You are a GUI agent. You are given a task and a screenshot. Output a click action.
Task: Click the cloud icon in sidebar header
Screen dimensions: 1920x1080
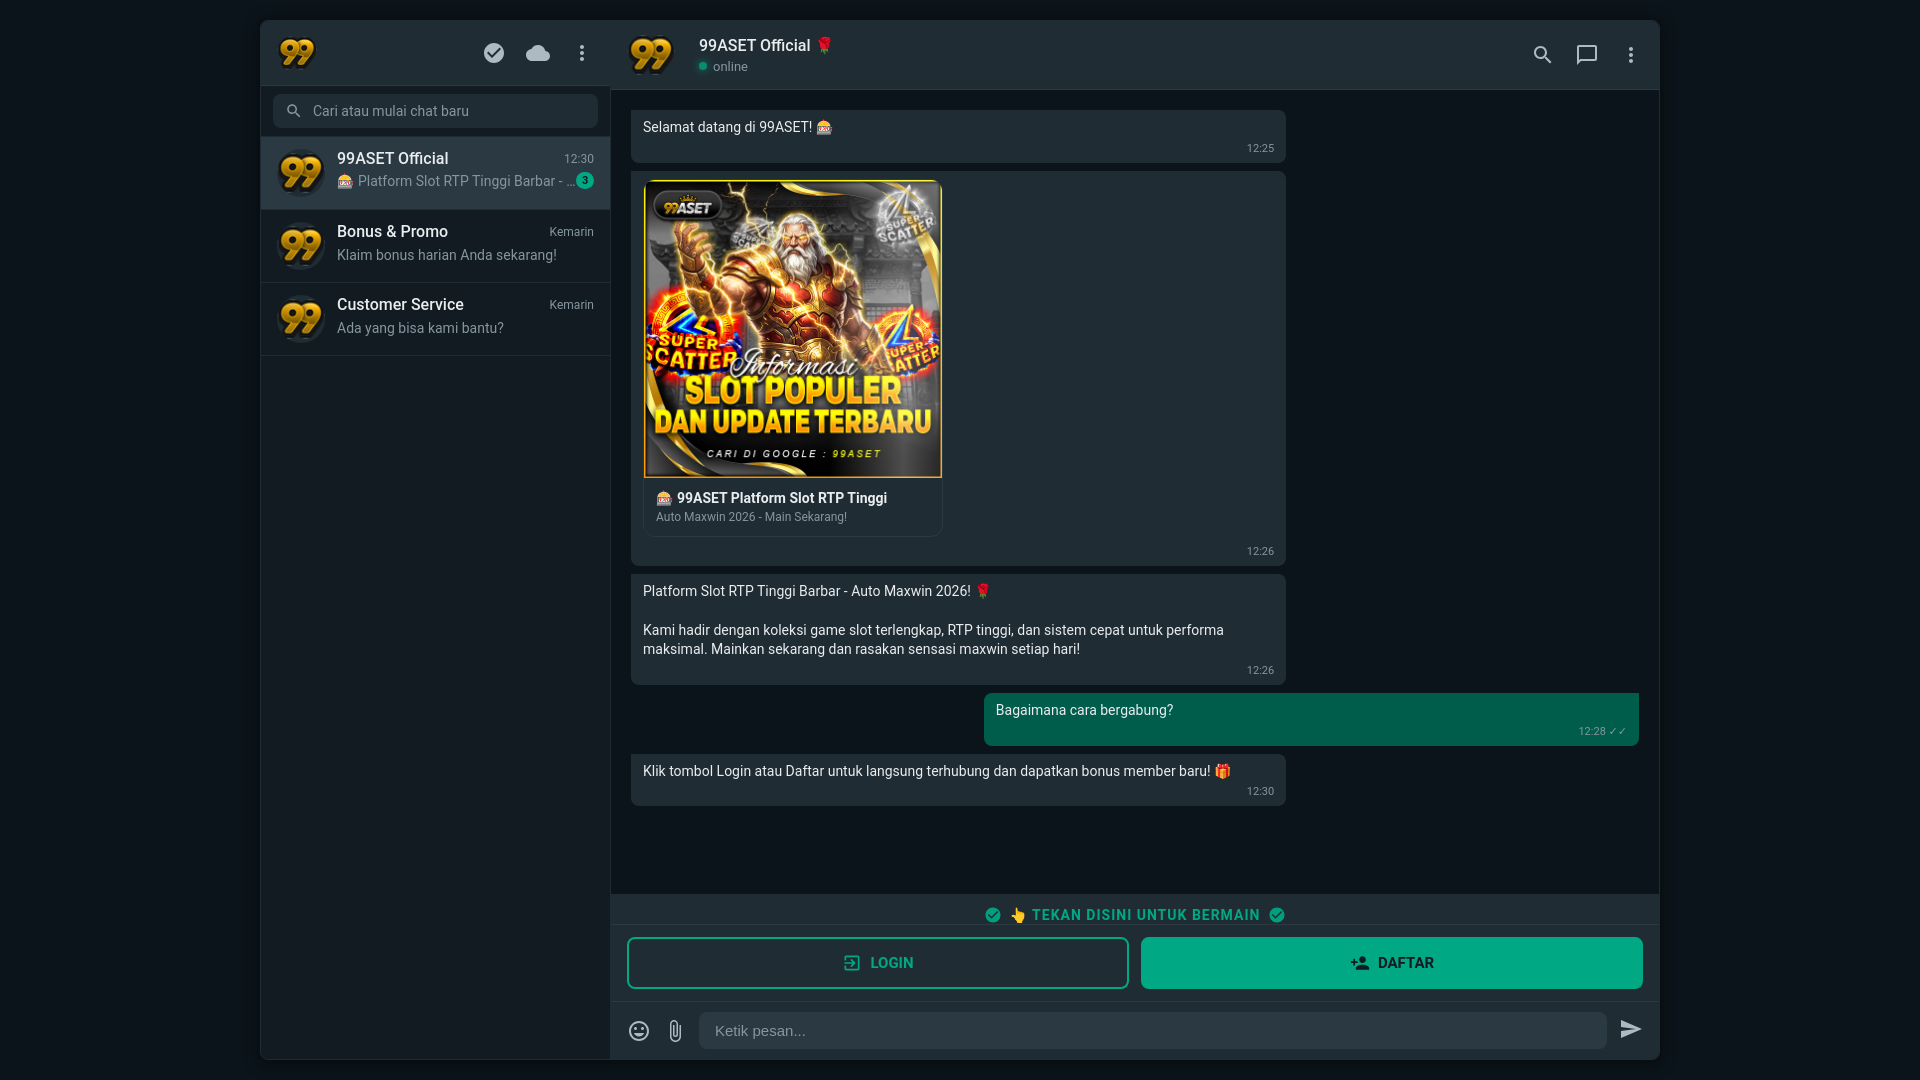538,53
